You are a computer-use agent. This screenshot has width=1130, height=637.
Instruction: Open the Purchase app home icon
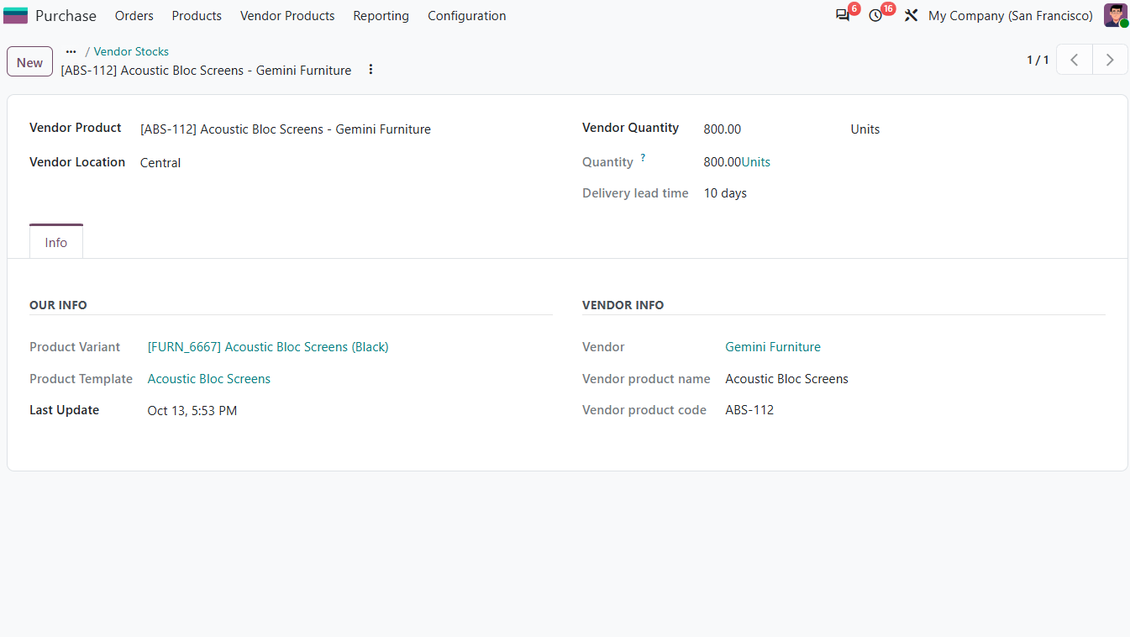[15, 15]
